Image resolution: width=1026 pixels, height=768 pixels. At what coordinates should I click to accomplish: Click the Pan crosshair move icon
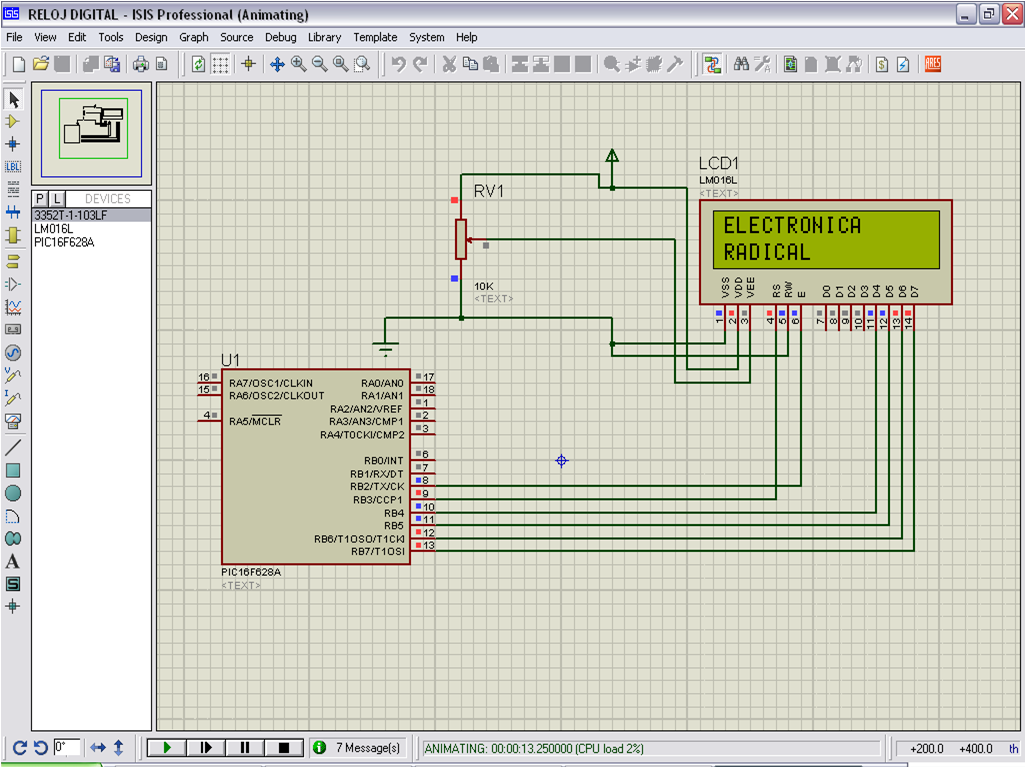pos(277,64)
